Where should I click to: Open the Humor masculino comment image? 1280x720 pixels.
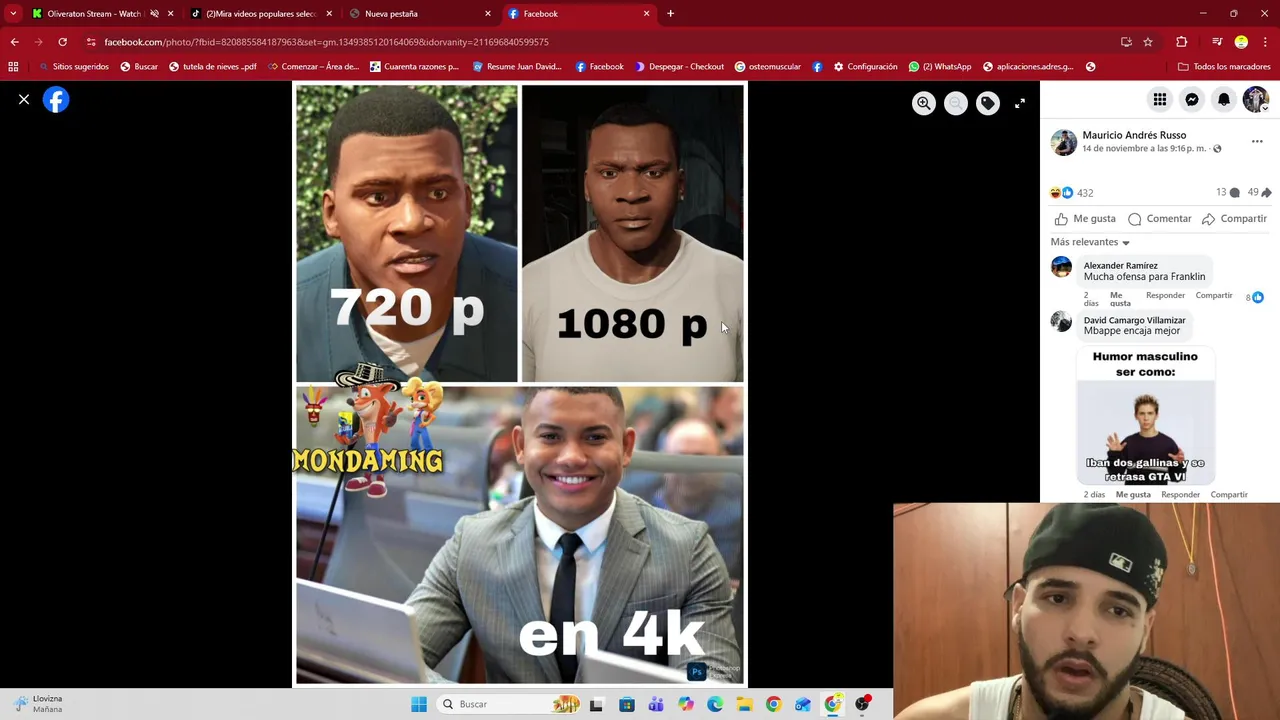pyautogui.click(x=1145, y=416)
